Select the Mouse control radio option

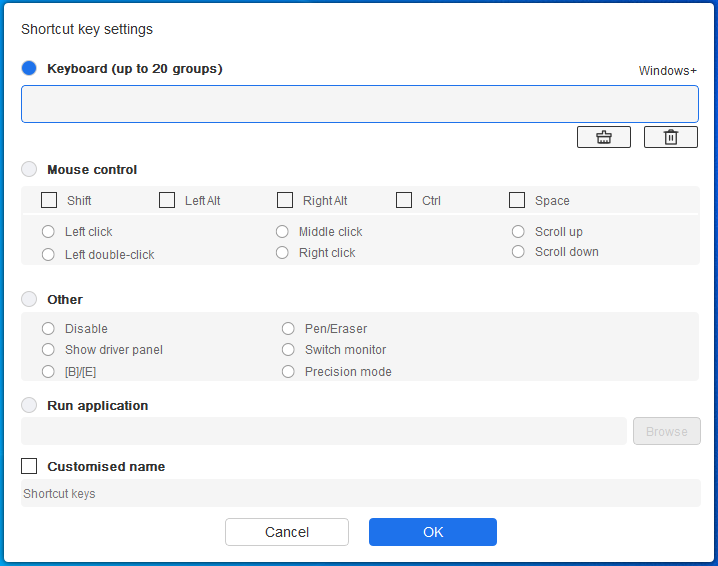tap(29, 170)
